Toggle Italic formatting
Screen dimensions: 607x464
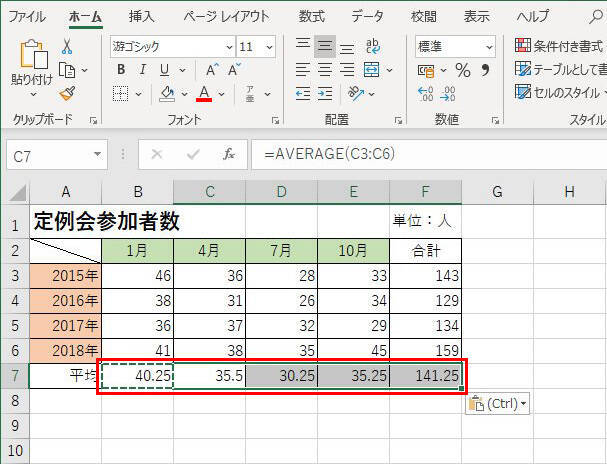[x=142, y=70]
